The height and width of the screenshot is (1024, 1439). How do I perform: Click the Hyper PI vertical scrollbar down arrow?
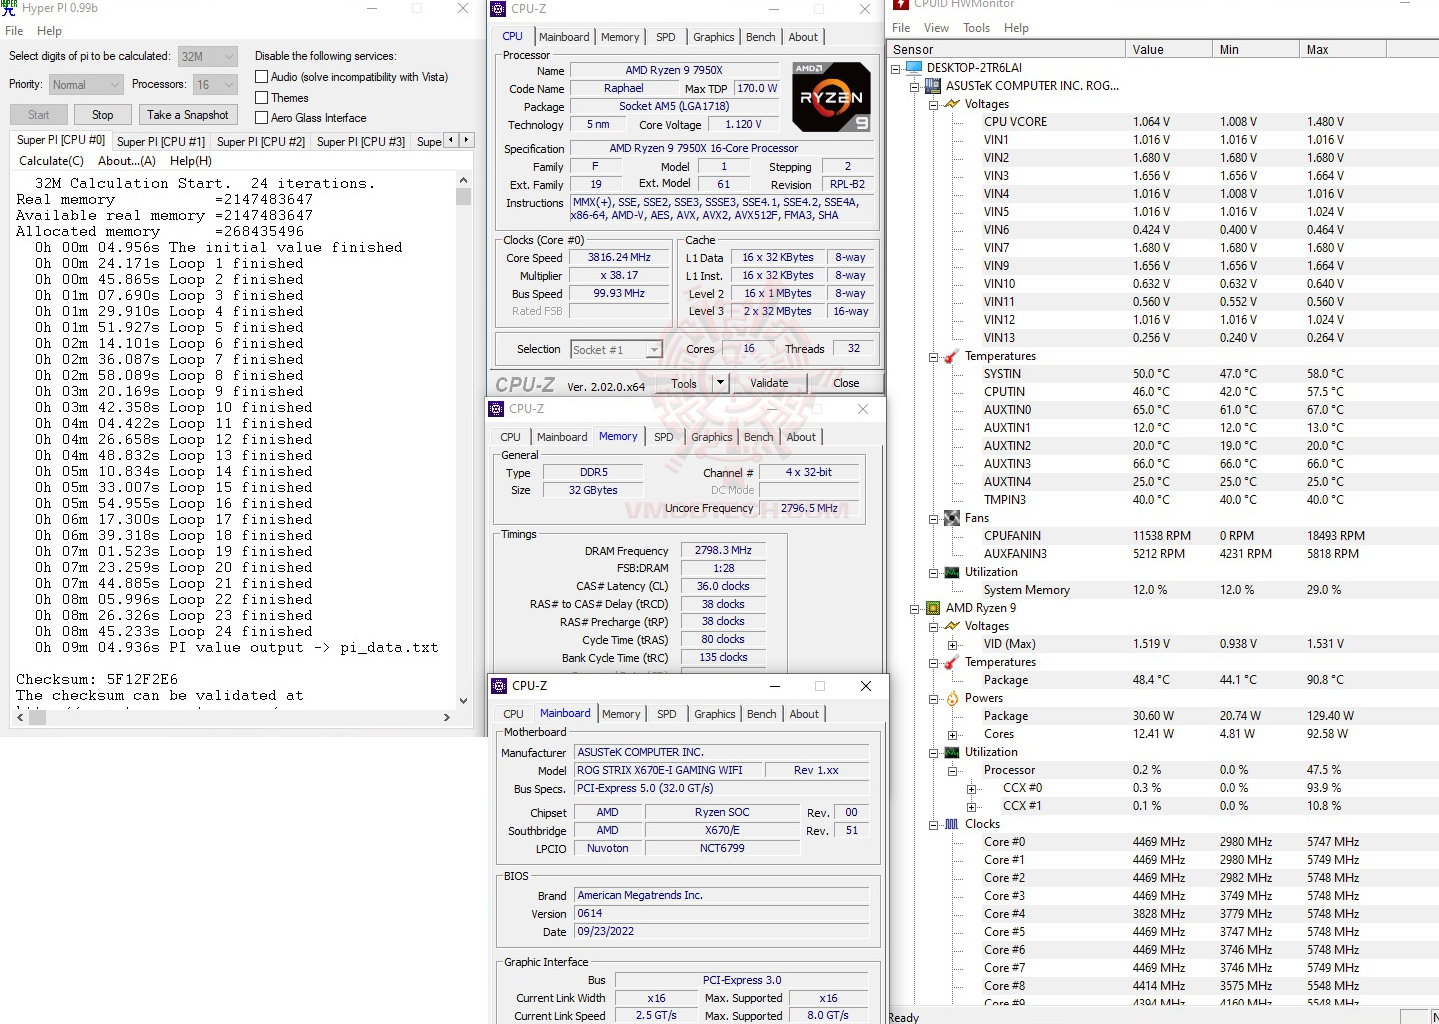463,701
